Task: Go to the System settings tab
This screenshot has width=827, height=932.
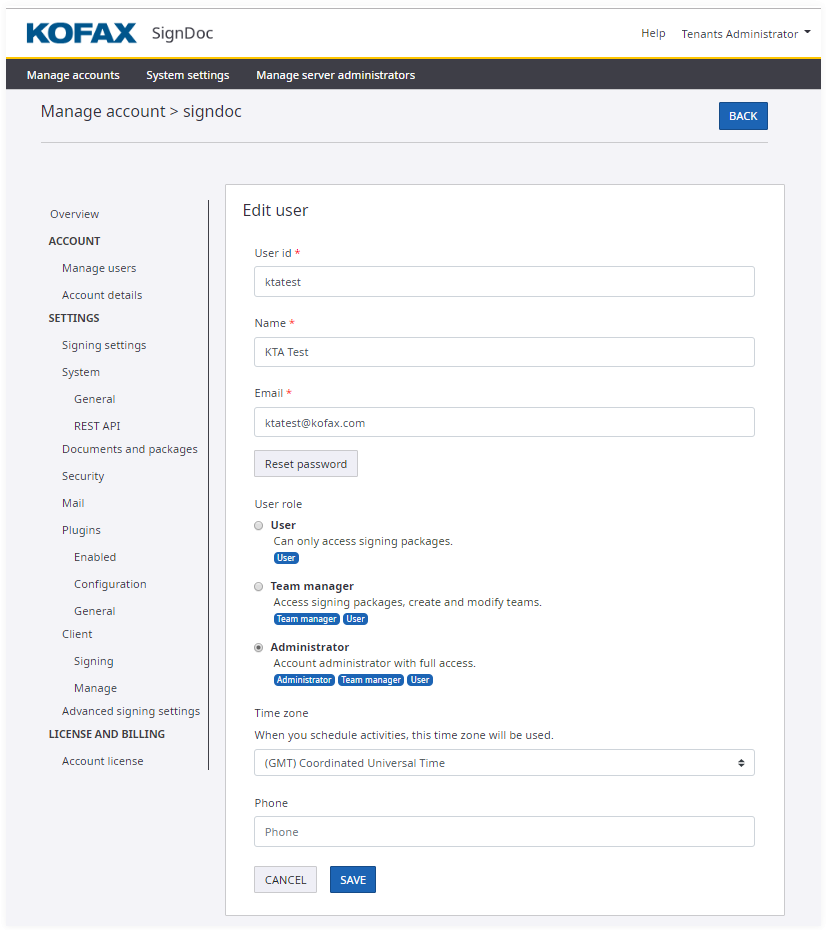Action: click(x=187, y=75)
